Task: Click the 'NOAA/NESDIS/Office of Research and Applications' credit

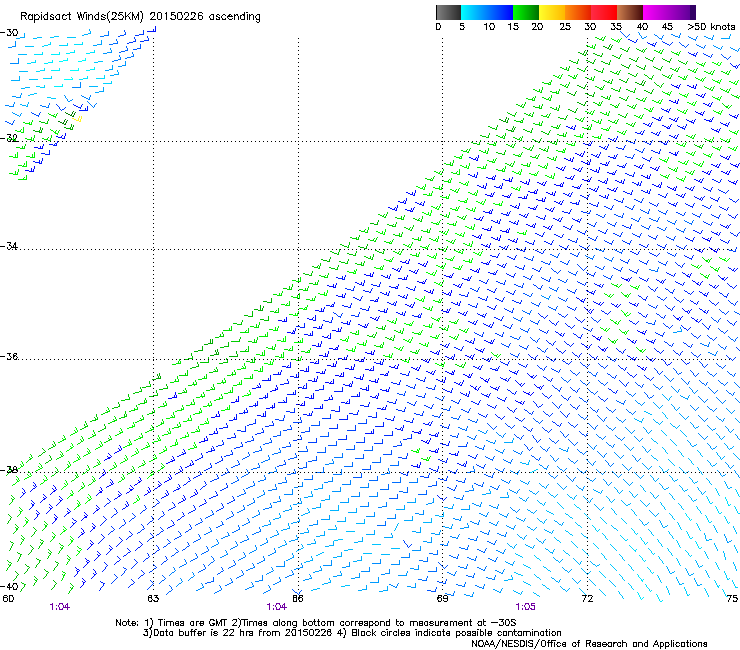Action: (589, 644)
